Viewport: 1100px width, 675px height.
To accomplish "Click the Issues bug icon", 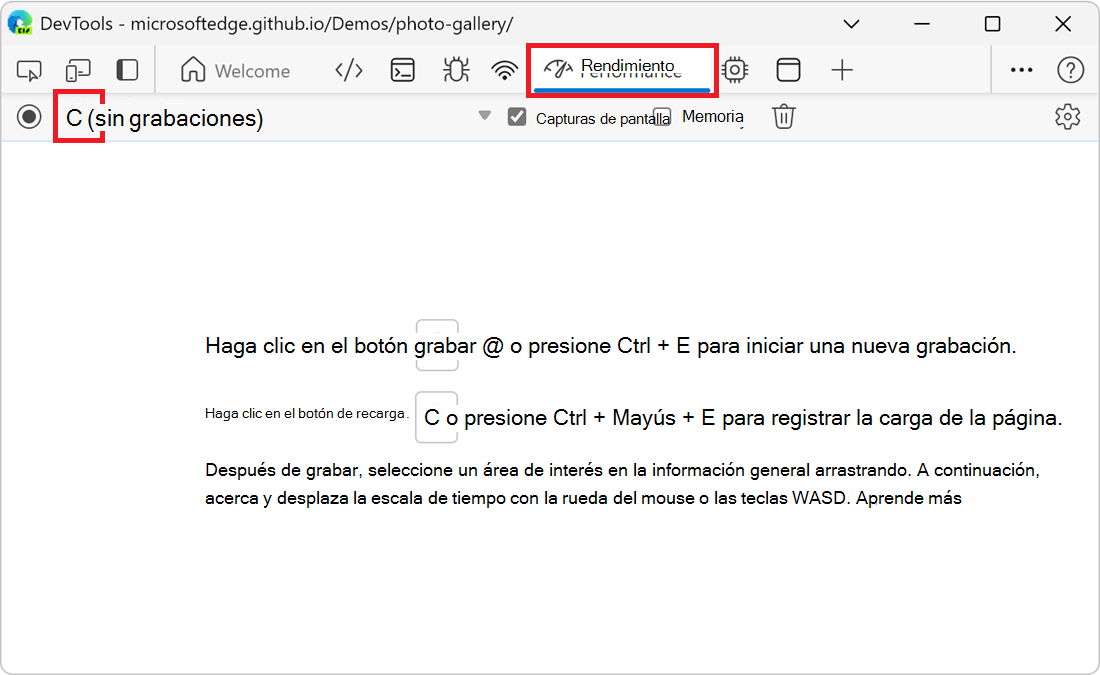I will [455, 70].
